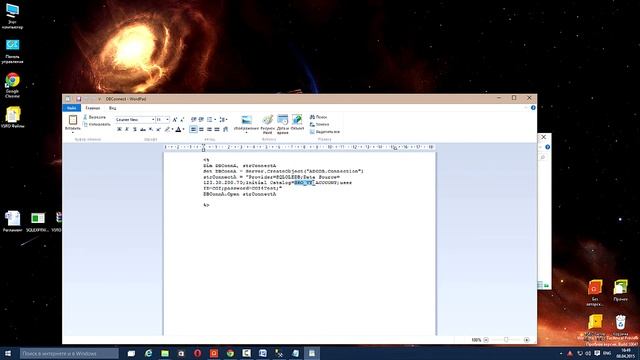Click in the document on DBConnA.Open line
640x360 pixels.
[240, 194]
